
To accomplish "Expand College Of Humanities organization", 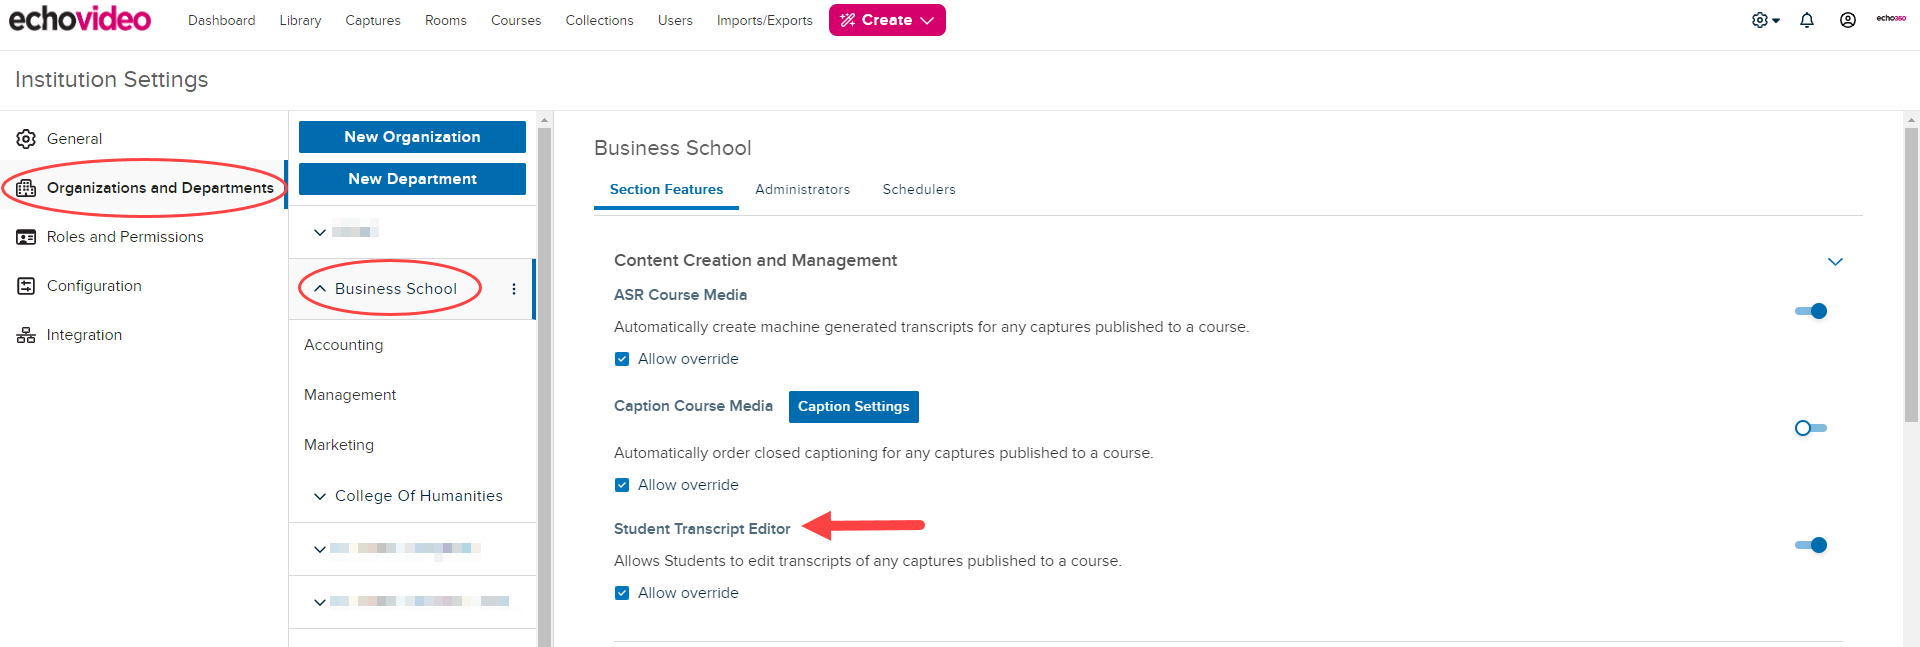I will point(320,496).
